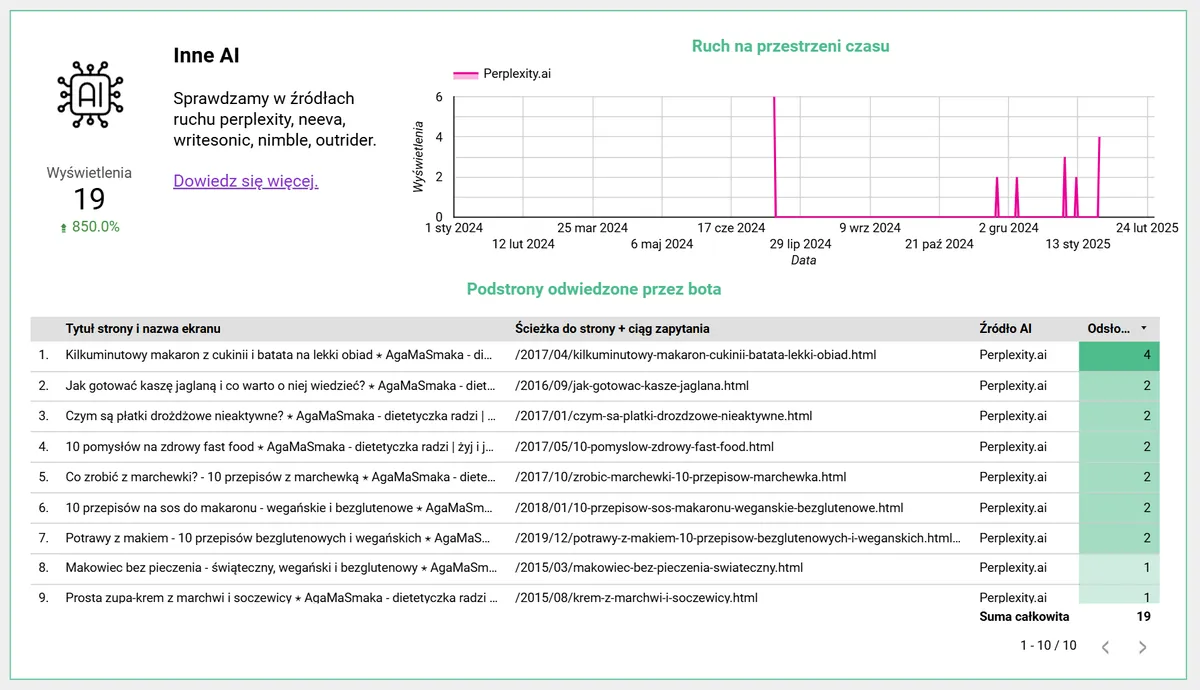Click path '/2017/10/zrobic-marchewki-10-przepisow-marchewka.html'
The height and width of the screenshot is (690, 1200).
point(681,477)
